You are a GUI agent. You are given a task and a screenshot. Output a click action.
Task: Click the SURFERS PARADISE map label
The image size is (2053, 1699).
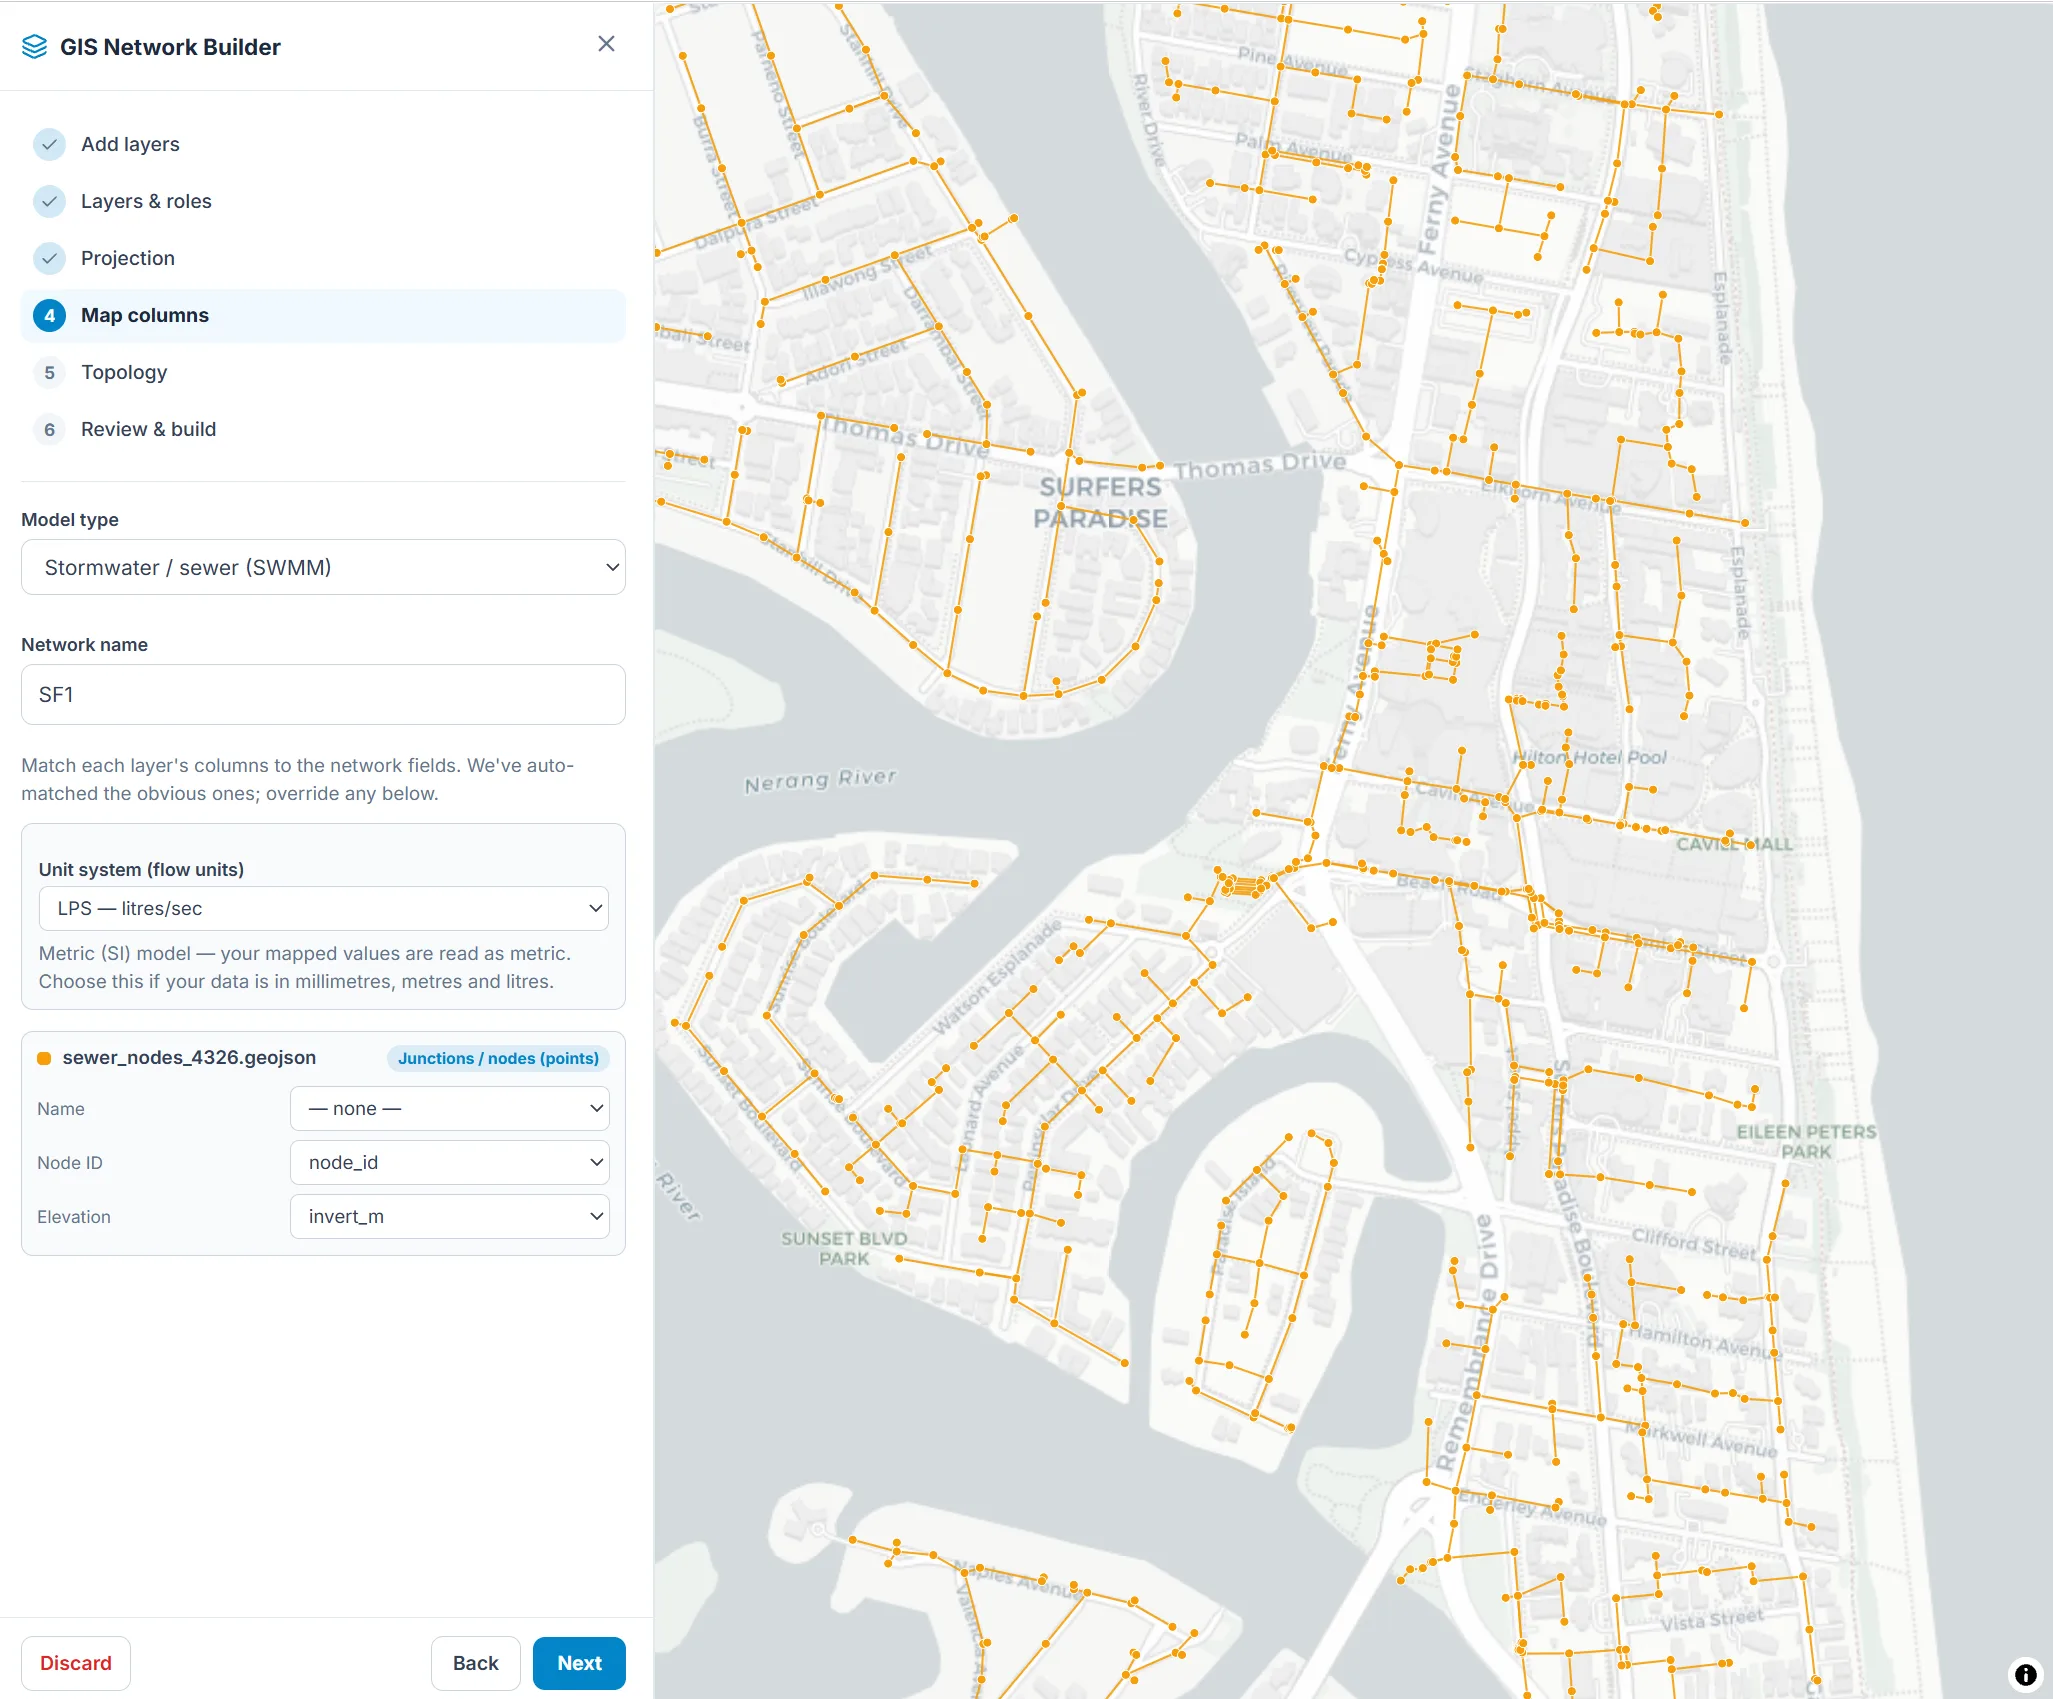point(1100,503)
